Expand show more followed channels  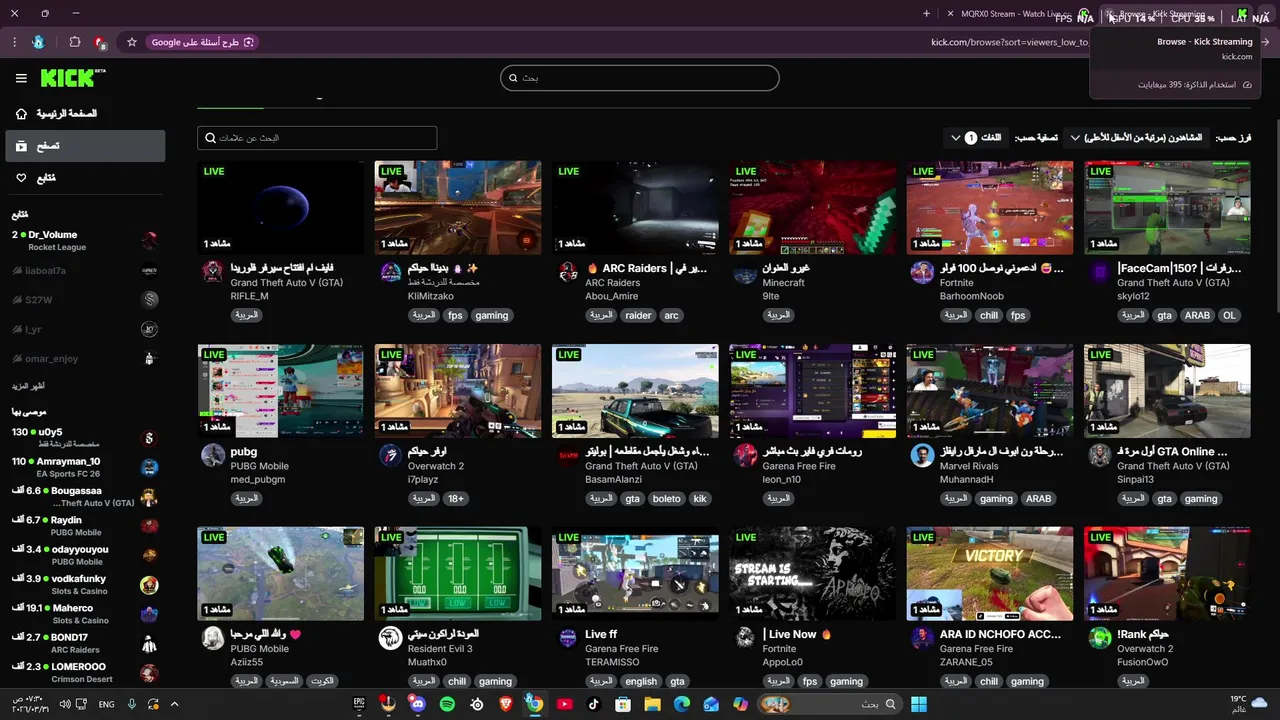point(28,386)
